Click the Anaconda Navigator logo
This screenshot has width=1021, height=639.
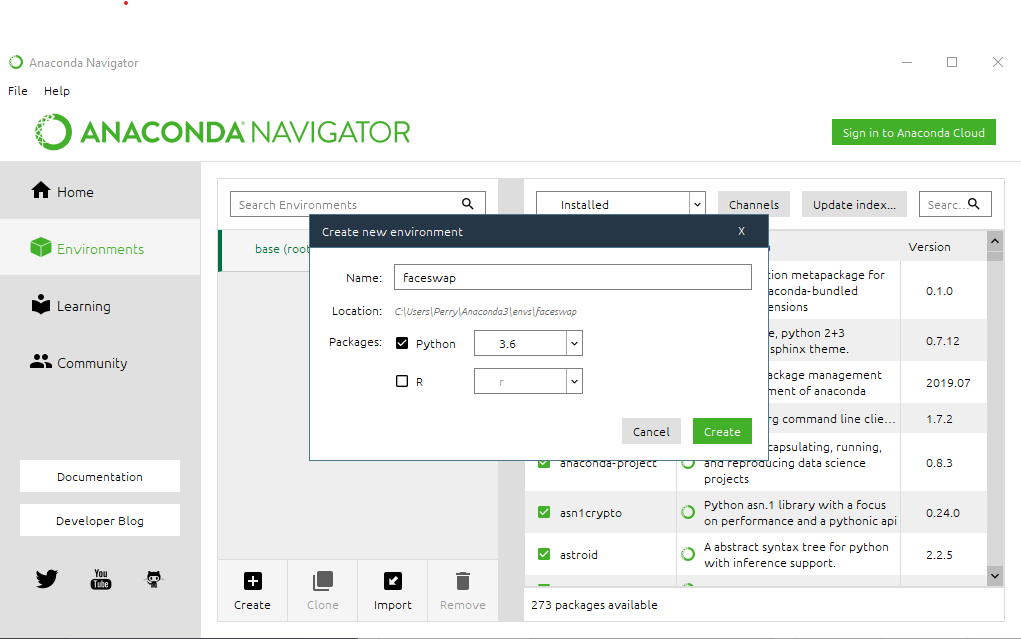[223, 132]
